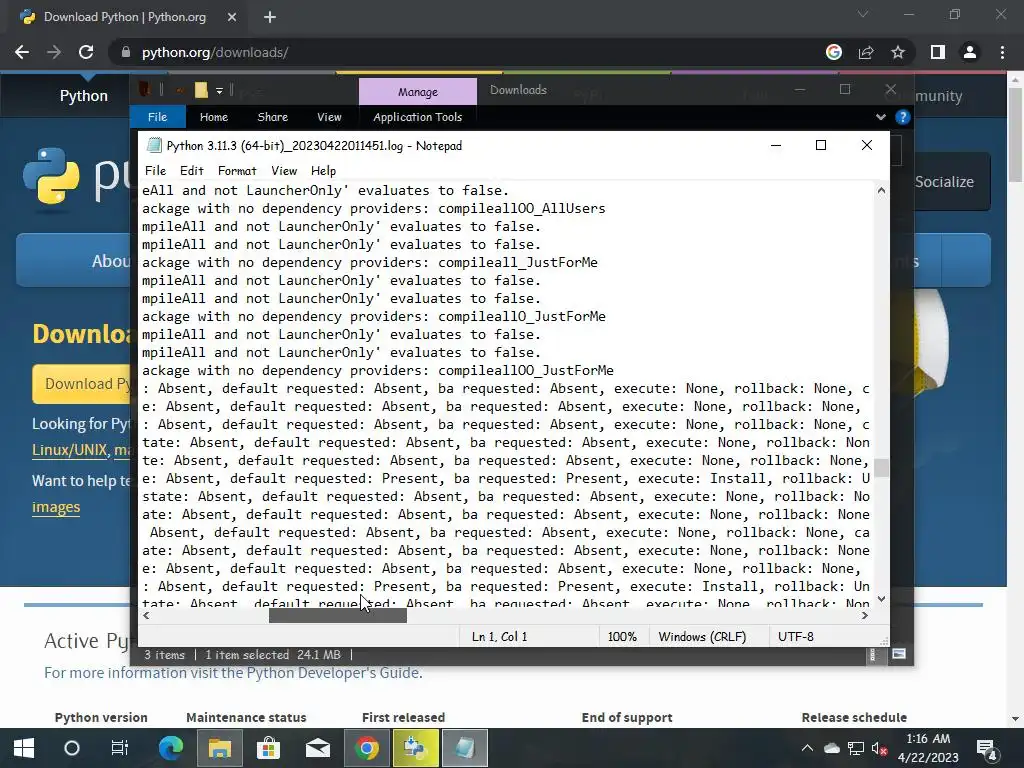Select the Manage contextual tab in Explorer

click(418, 92)
